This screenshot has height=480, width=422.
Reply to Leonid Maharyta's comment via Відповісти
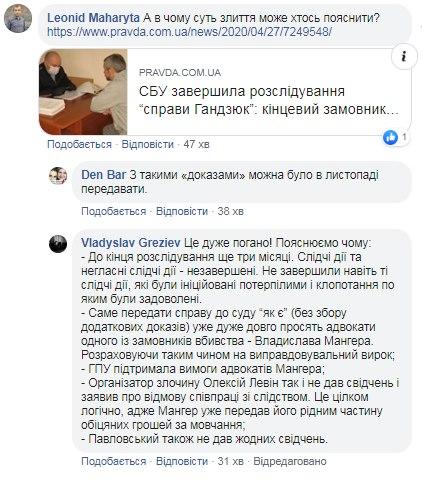point(148,144)
